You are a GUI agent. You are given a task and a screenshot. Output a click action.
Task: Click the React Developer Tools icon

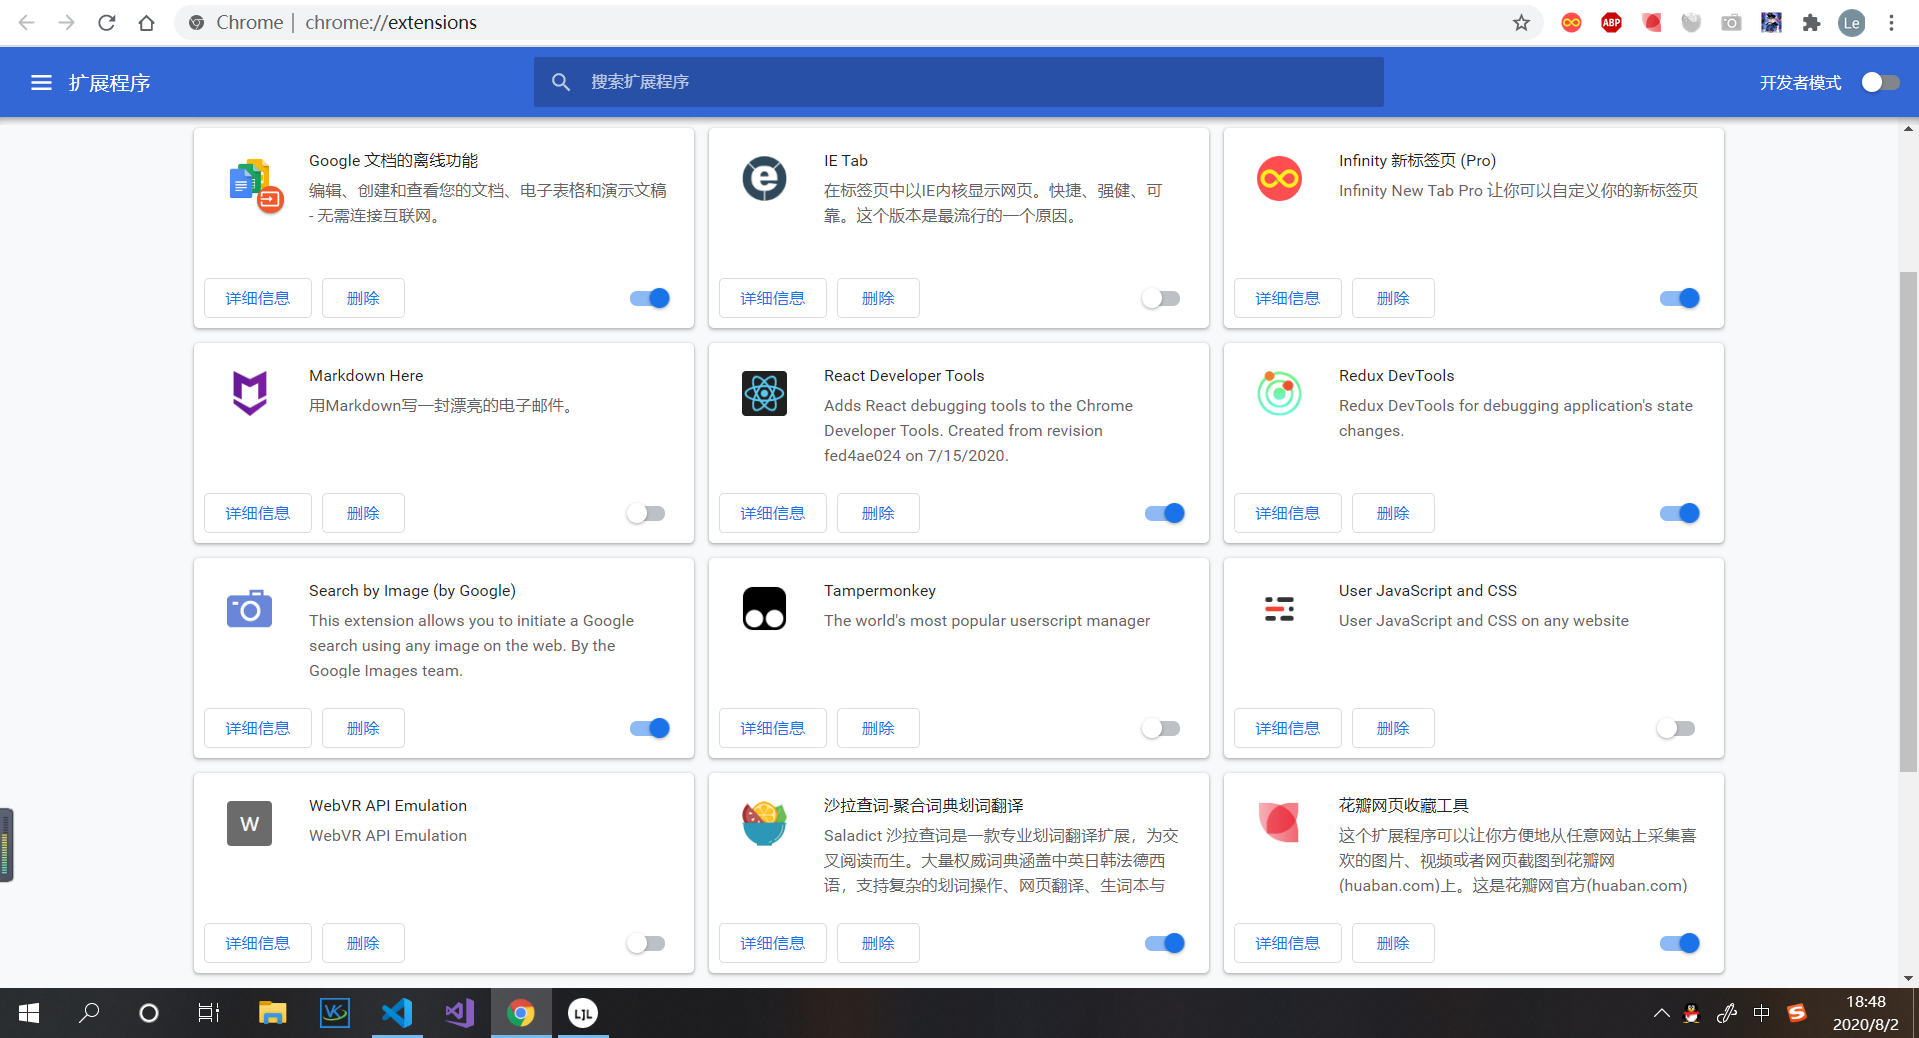click(764, 393)
